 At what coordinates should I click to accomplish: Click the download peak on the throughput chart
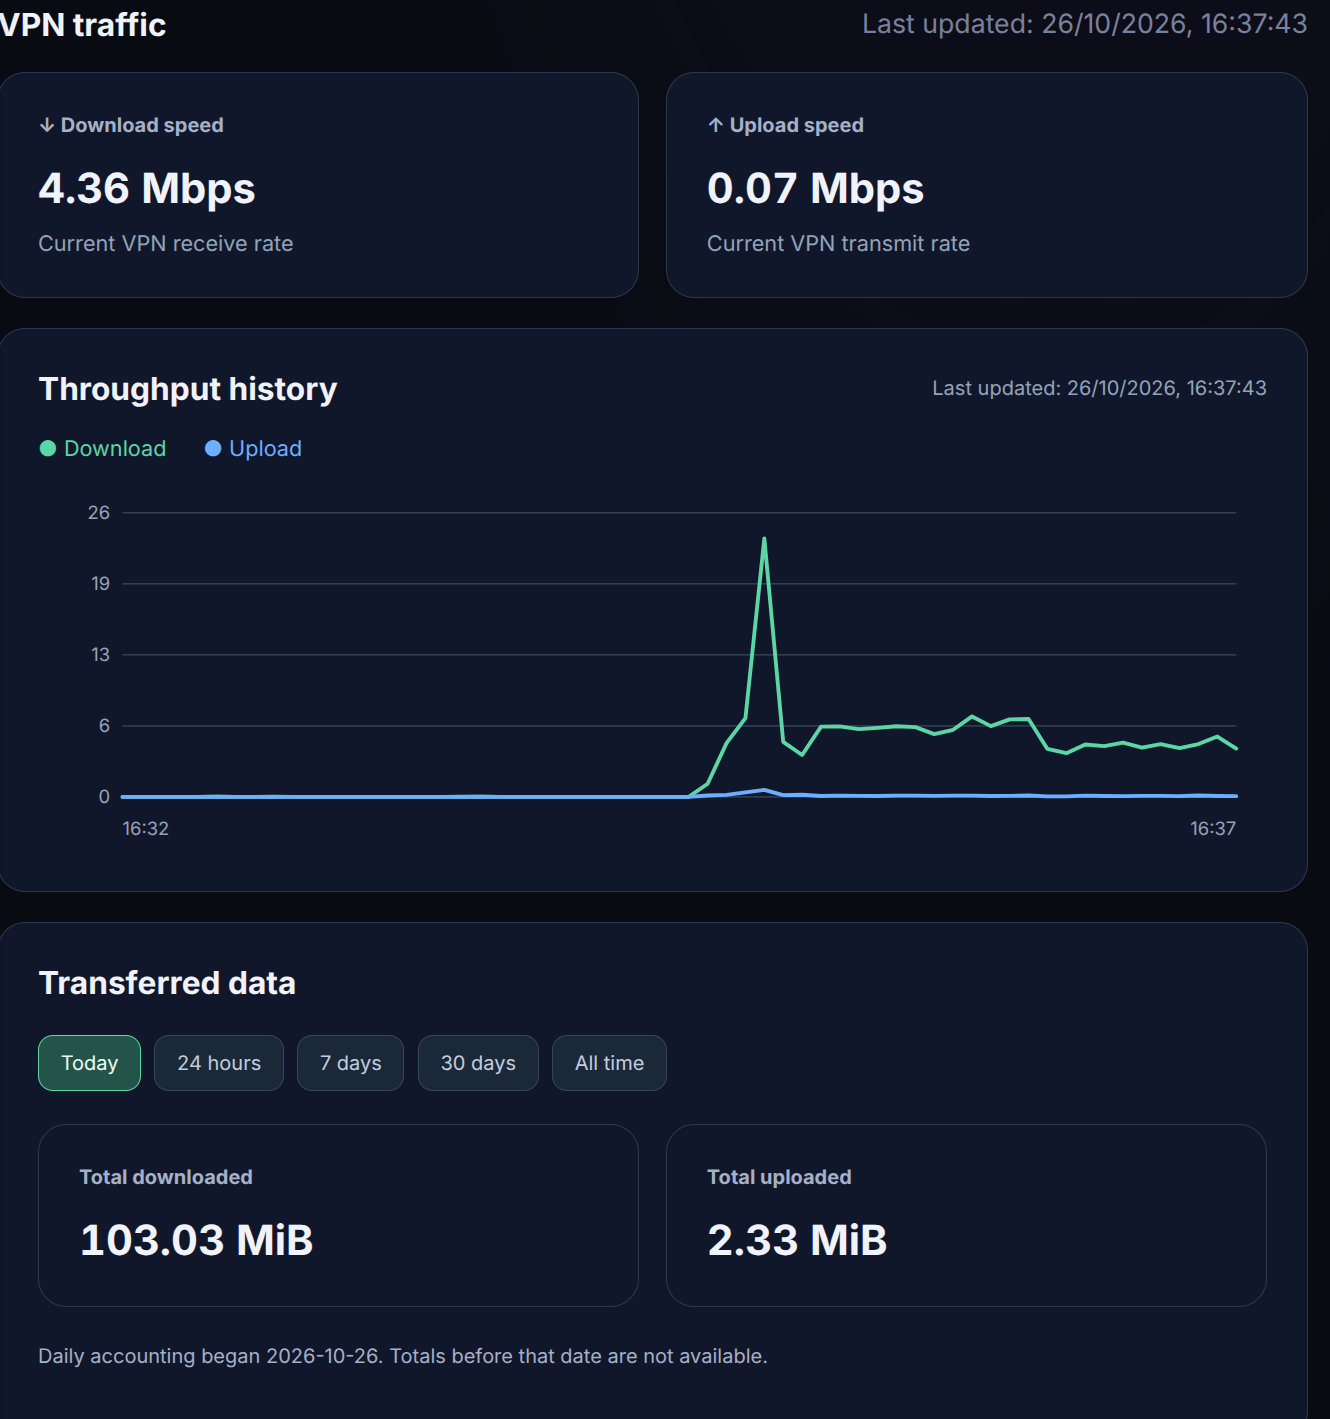764,539
